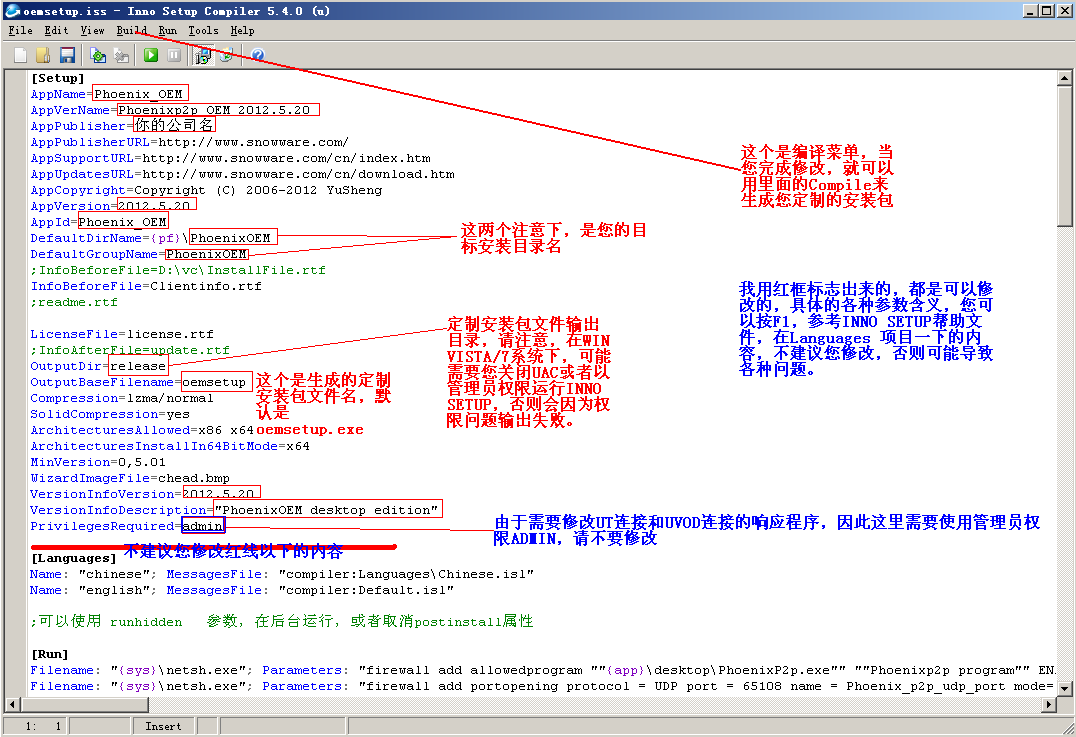Open the Run menu
The image size is (1076, 737).
[x=167, y=30]
